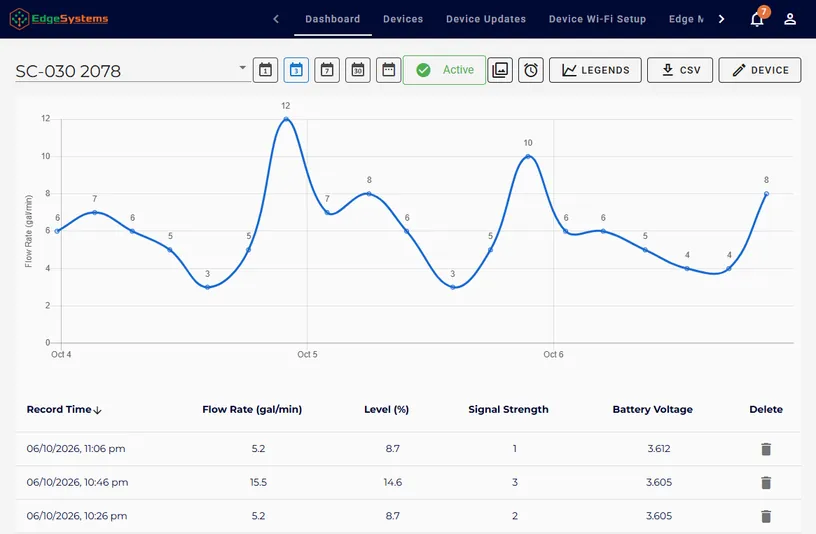Click the data point labeled 10
Image resolution: width=816 pixels, height=534 pixels.
click(528, 156)
